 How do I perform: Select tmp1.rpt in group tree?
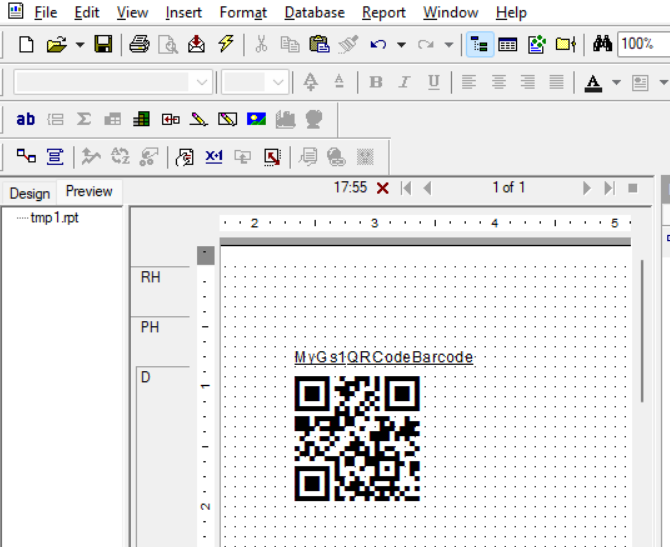coord(54,218)
